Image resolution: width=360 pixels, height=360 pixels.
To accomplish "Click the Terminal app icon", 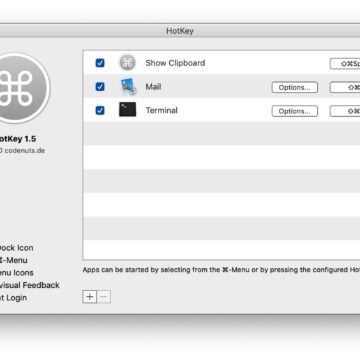I will [128, 109].
